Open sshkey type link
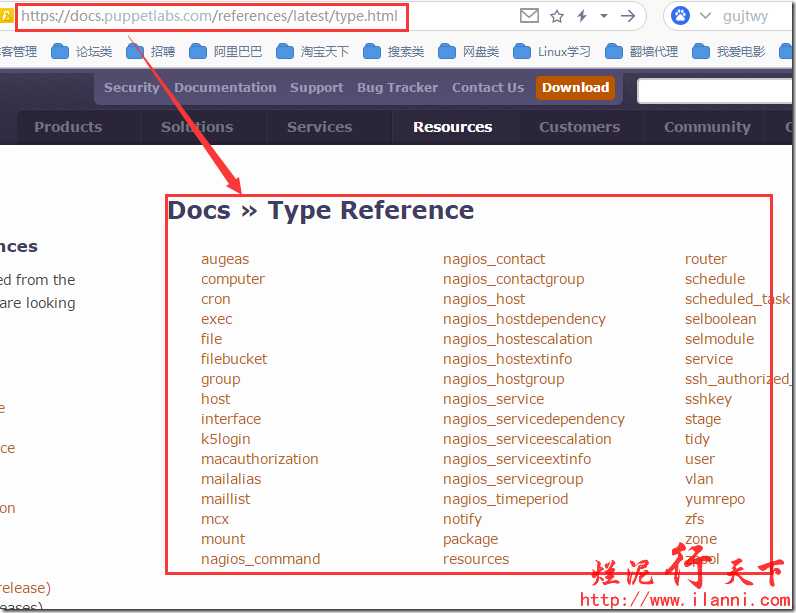Viewport: 796px width, 613px height. (x=708, y=399)
